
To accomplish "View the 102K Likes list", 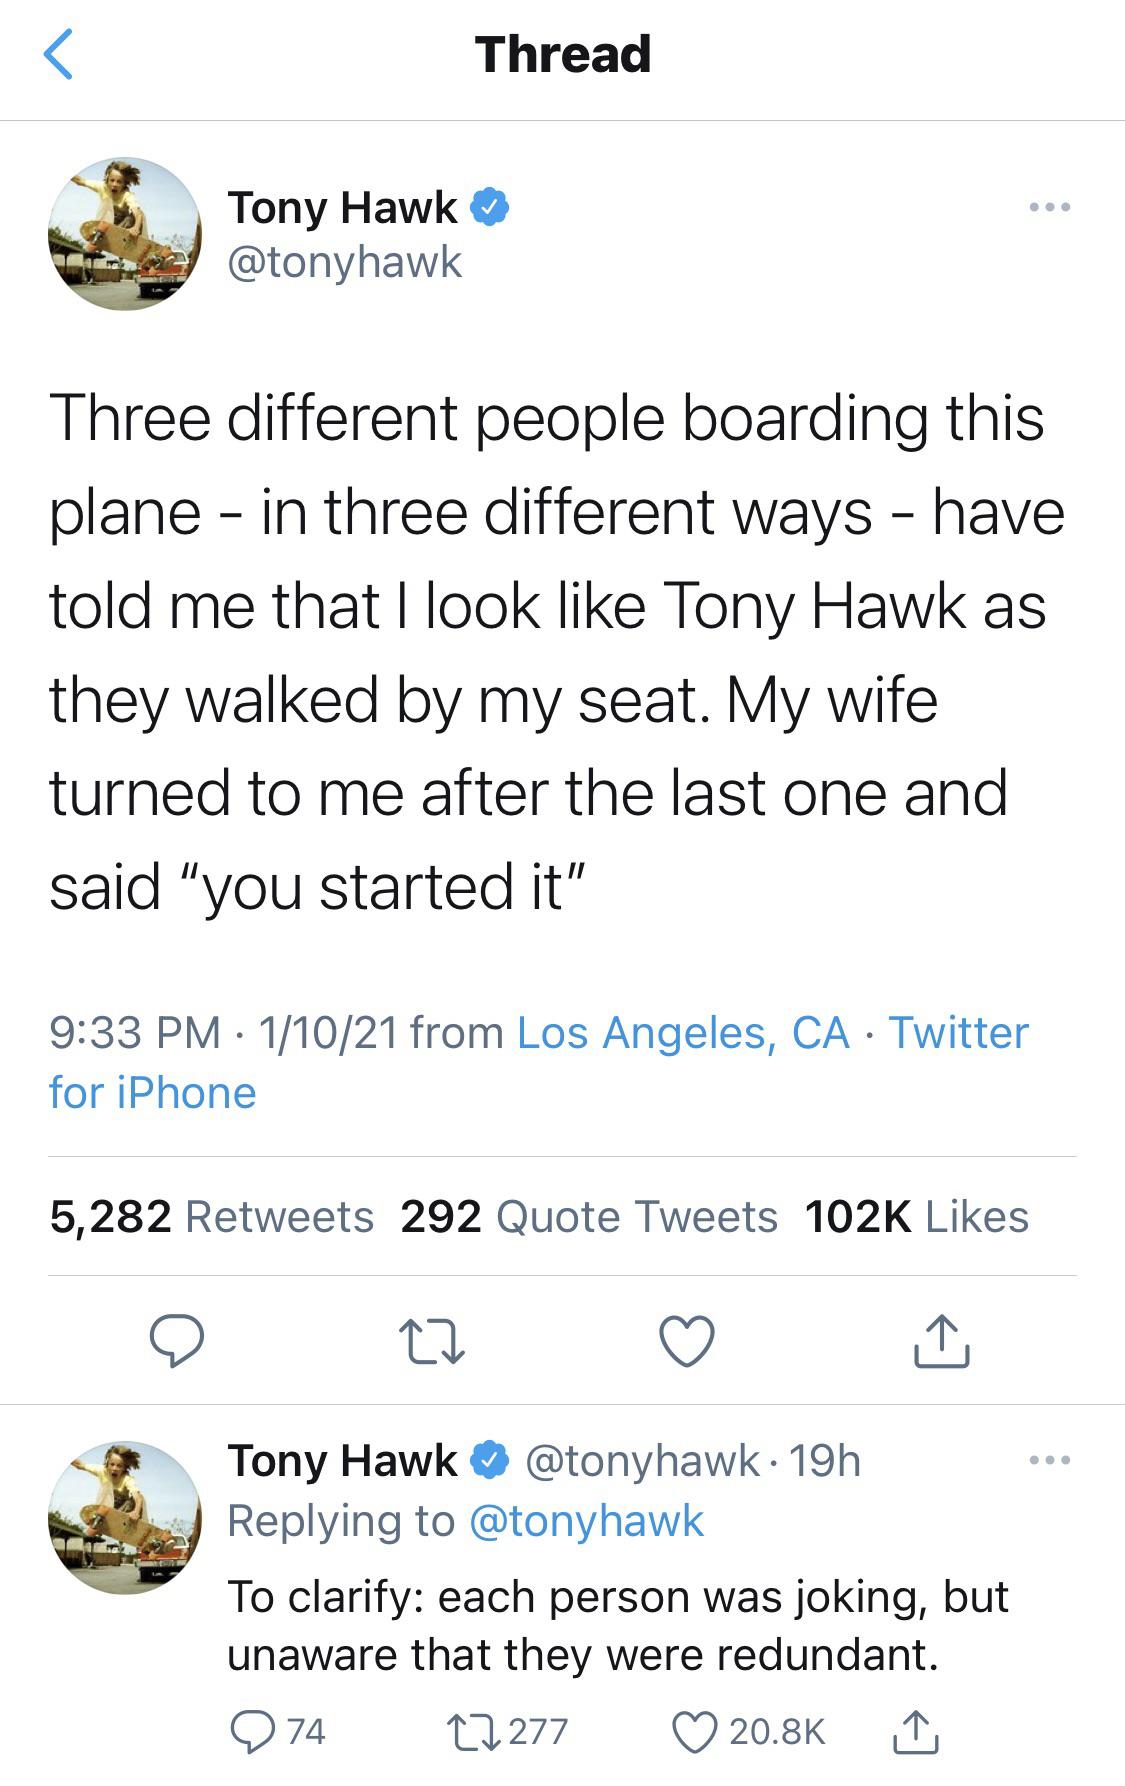I will (916, 1217).
